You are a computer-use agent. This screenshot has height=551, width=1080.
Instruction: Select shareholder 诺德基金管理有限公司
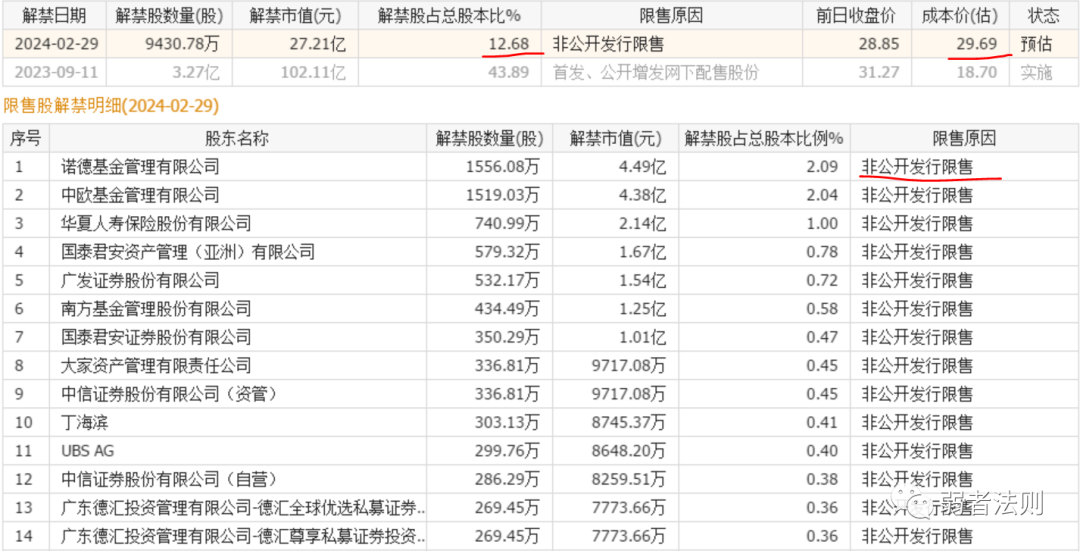tap(141, 166)
